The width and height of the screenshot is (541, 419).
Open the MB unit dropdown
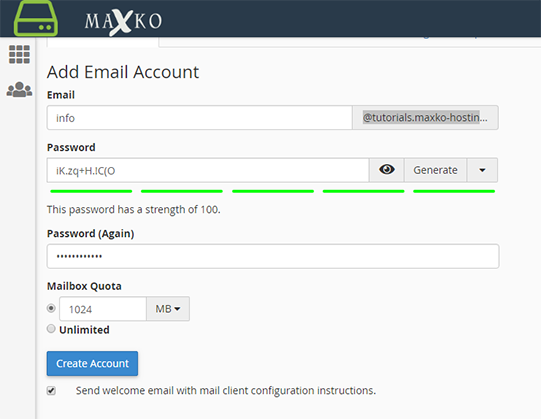tap(168, 309)
